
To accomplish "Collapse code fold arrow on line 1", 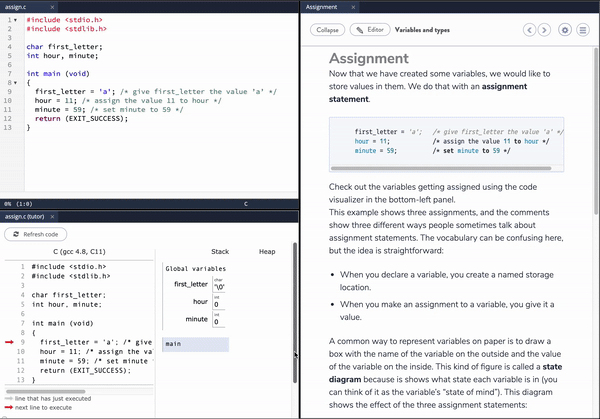I will [x=16, y=20].
